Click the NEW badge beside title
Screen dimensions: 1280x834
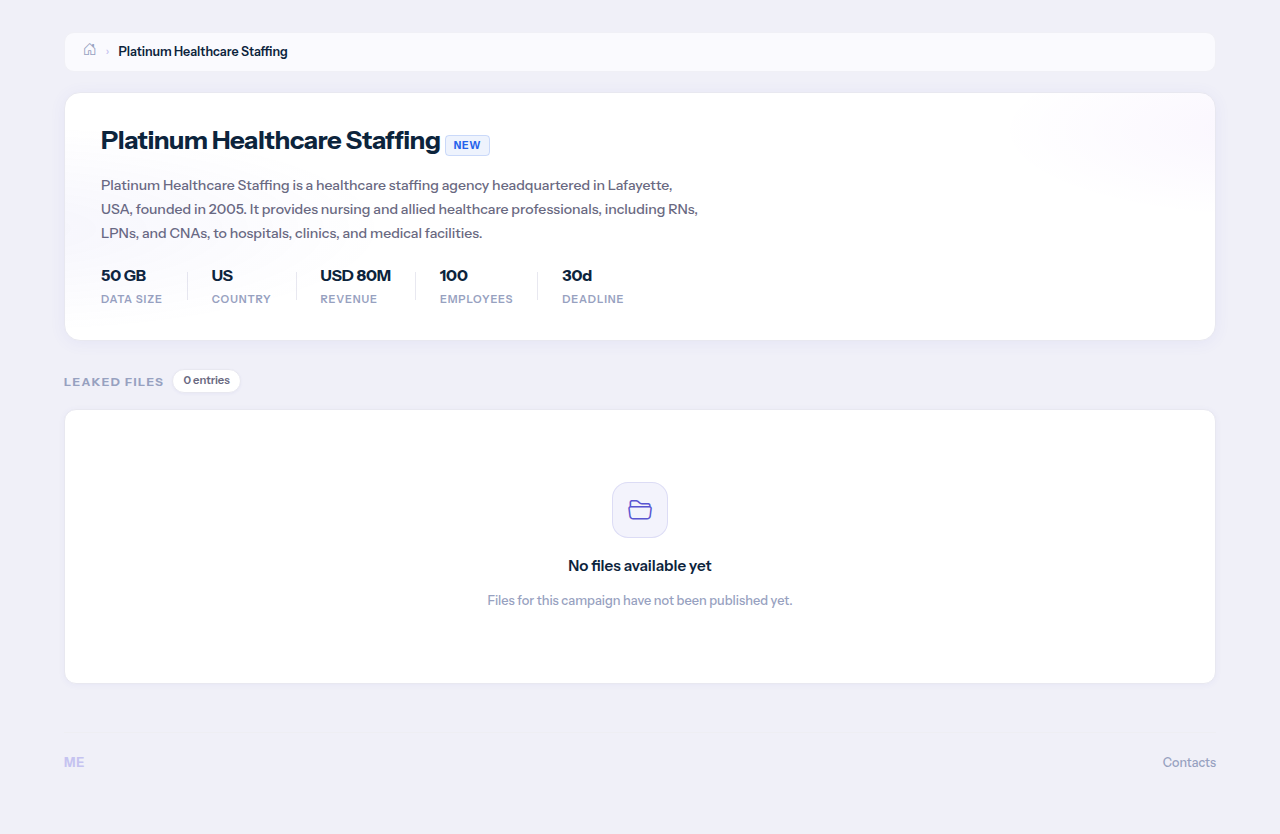pyautogui.click(x=467, y=145)
